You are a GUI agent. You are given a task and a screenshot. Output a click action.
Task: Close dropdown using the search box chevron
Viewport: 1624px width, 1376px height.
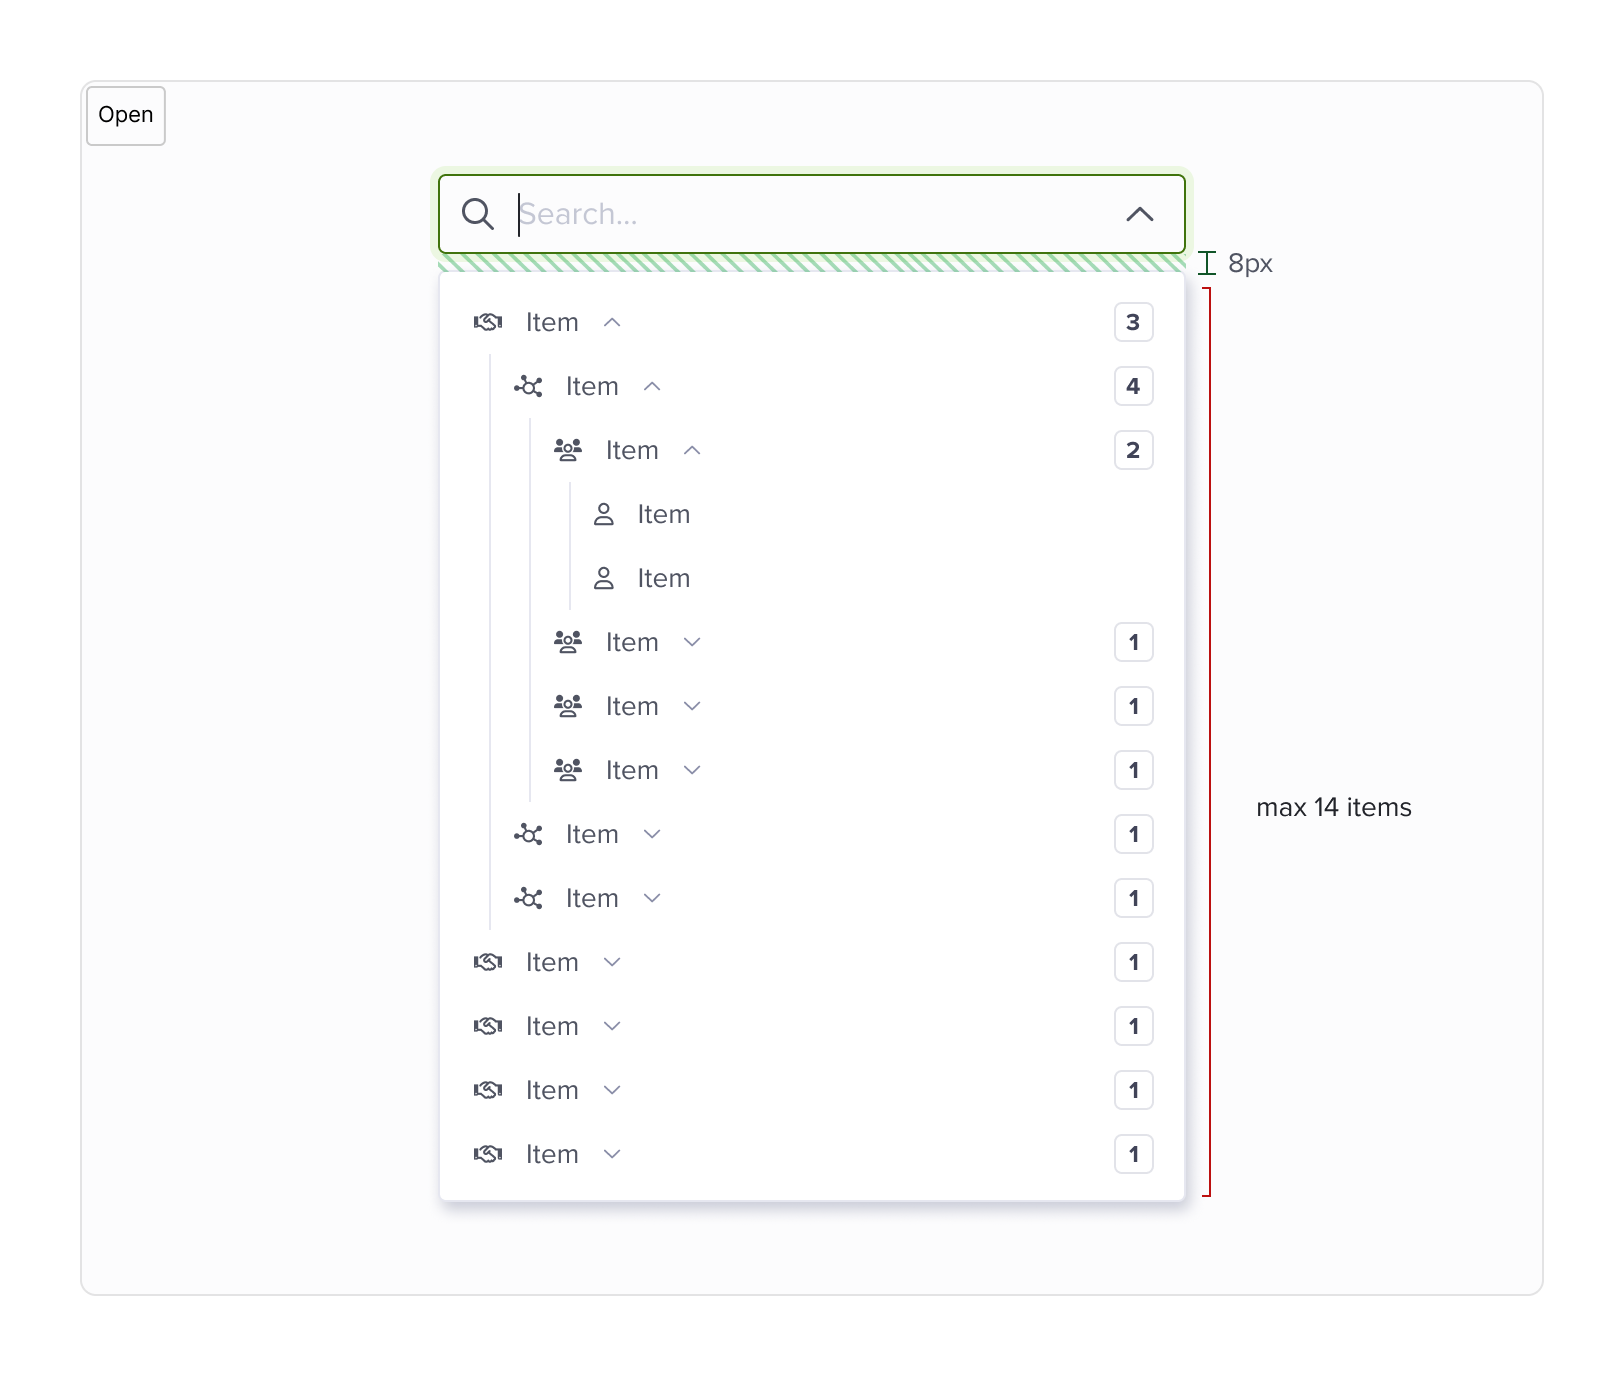pyautogui.click(x=1139, y=214)
